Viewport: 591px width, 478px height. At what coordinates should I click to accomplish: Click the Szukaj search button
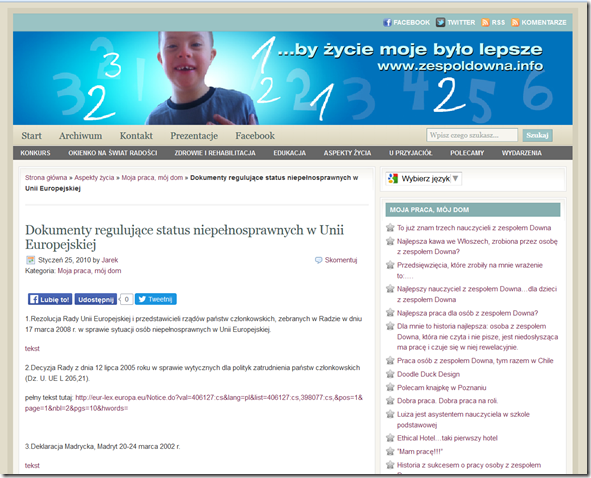click(537, 135)
